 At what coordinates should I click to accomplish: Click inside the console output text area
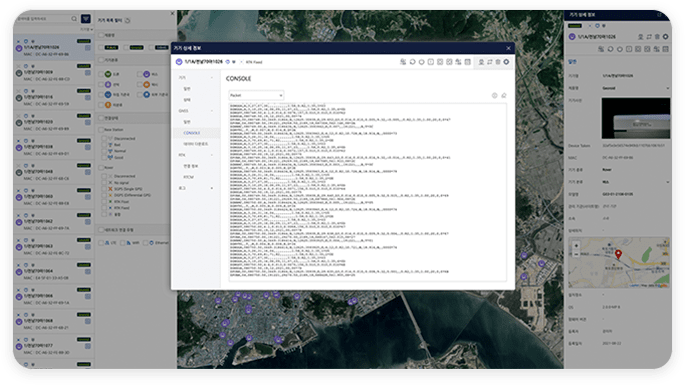tap(367, 192)
